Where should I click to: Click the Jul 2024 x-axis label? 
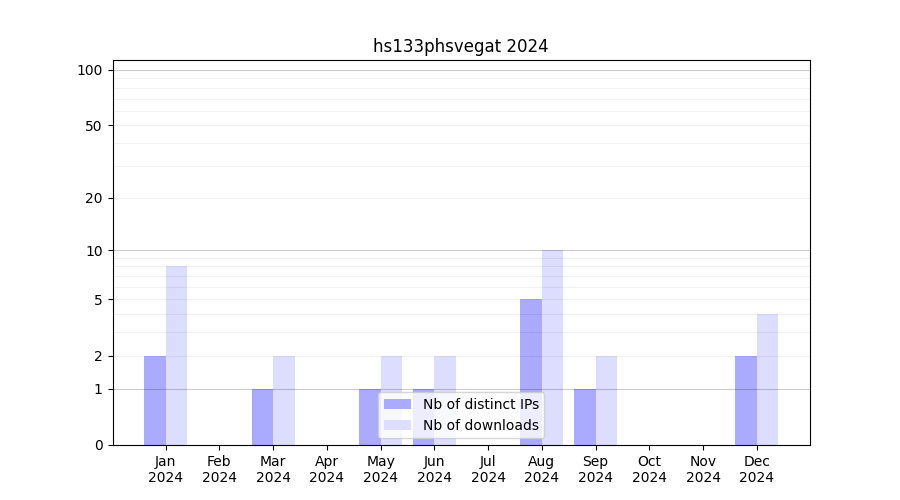pyautogui.click(x=488, y=469)
